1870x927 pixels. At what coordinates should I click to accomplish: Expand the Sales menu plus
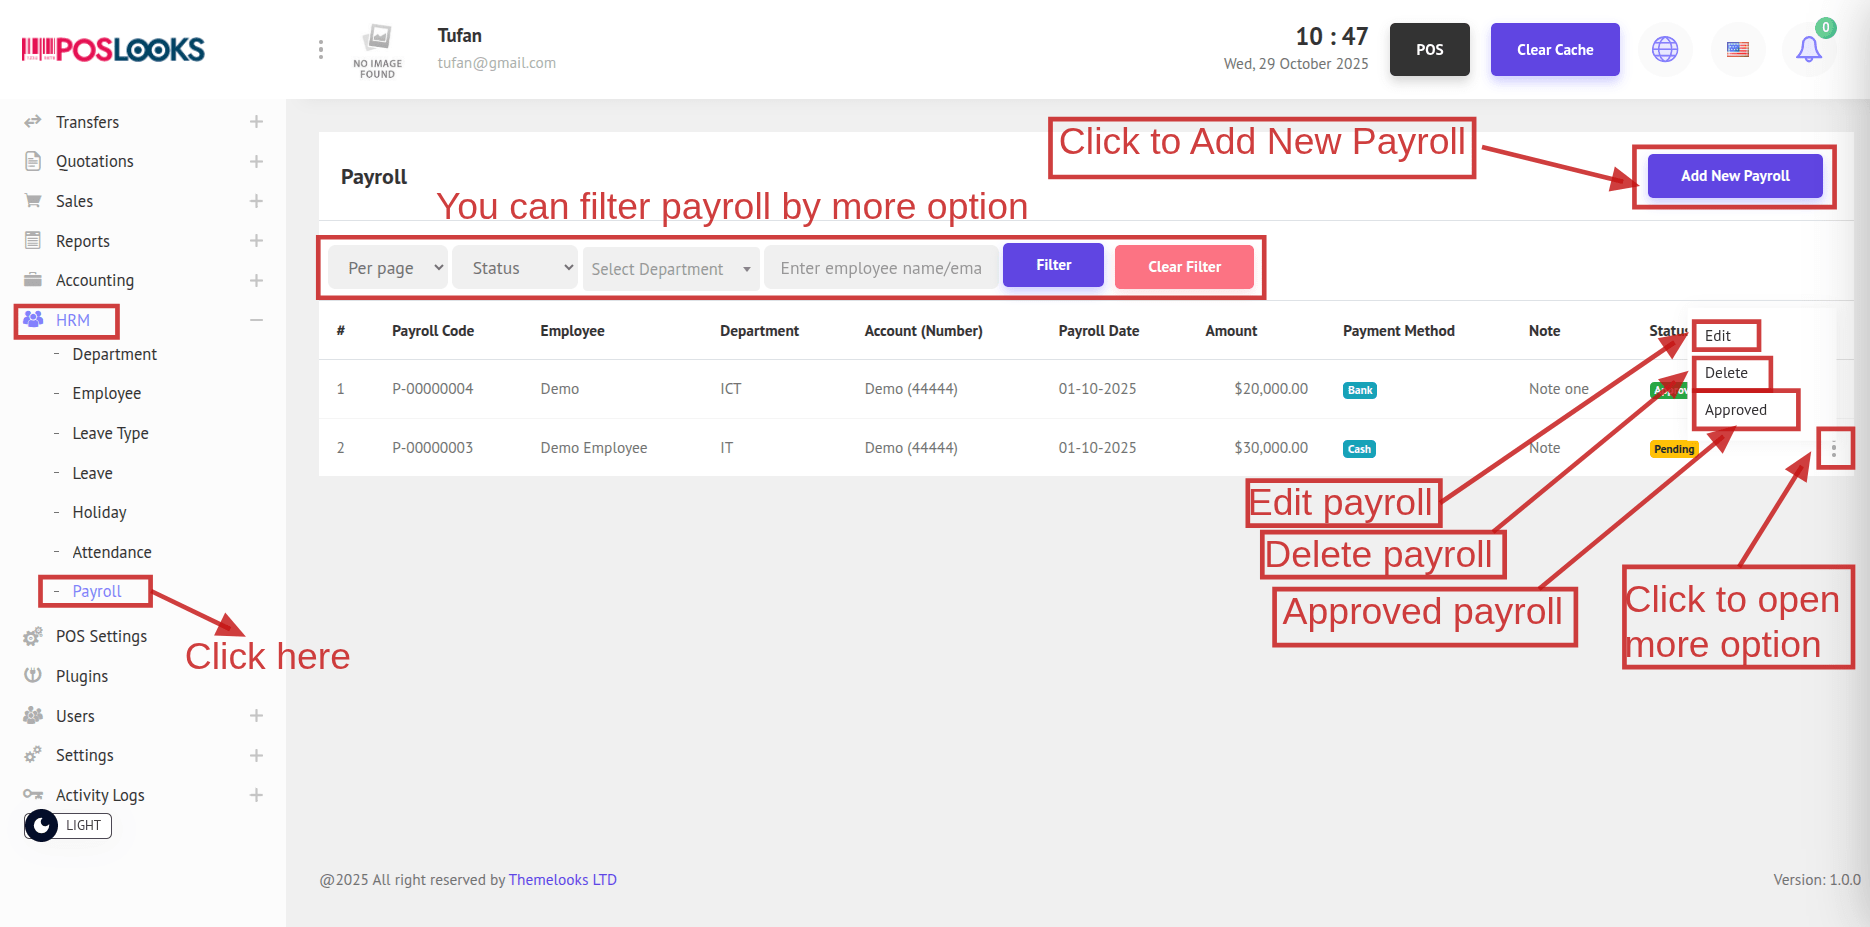click(256, 201)
